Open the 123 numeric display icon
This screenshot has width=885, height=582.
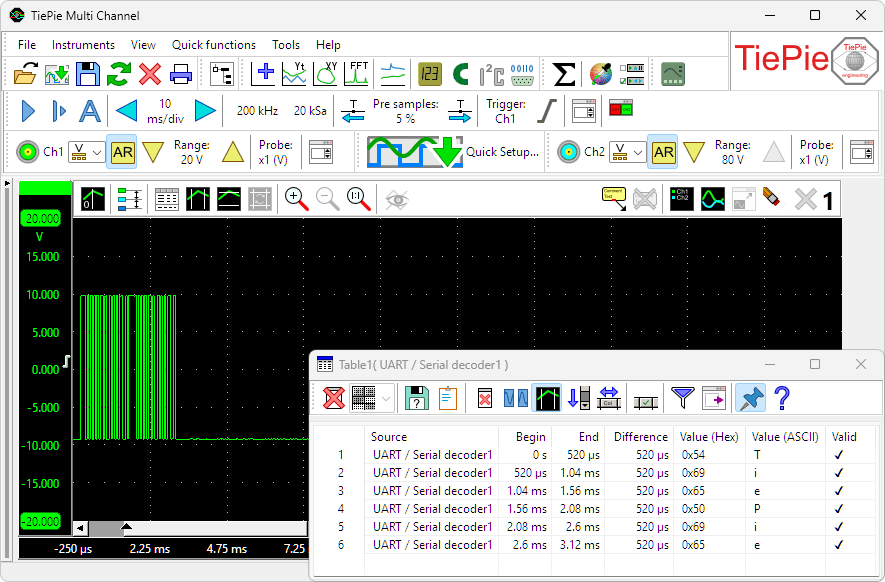tap(430, 74)
